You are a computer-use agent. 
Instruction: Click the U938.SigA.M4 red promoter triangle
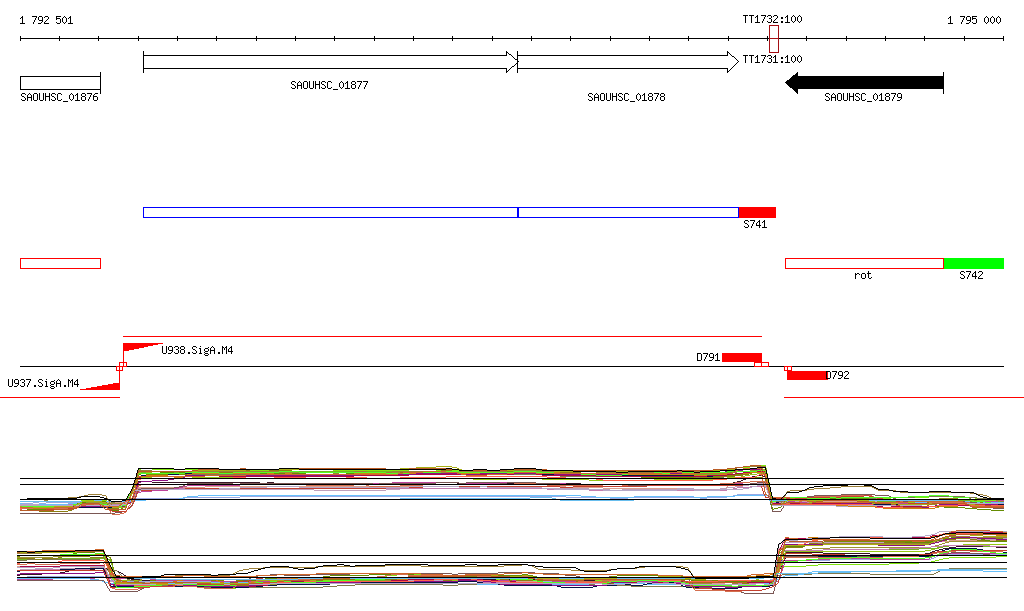[x=140, y=347]
